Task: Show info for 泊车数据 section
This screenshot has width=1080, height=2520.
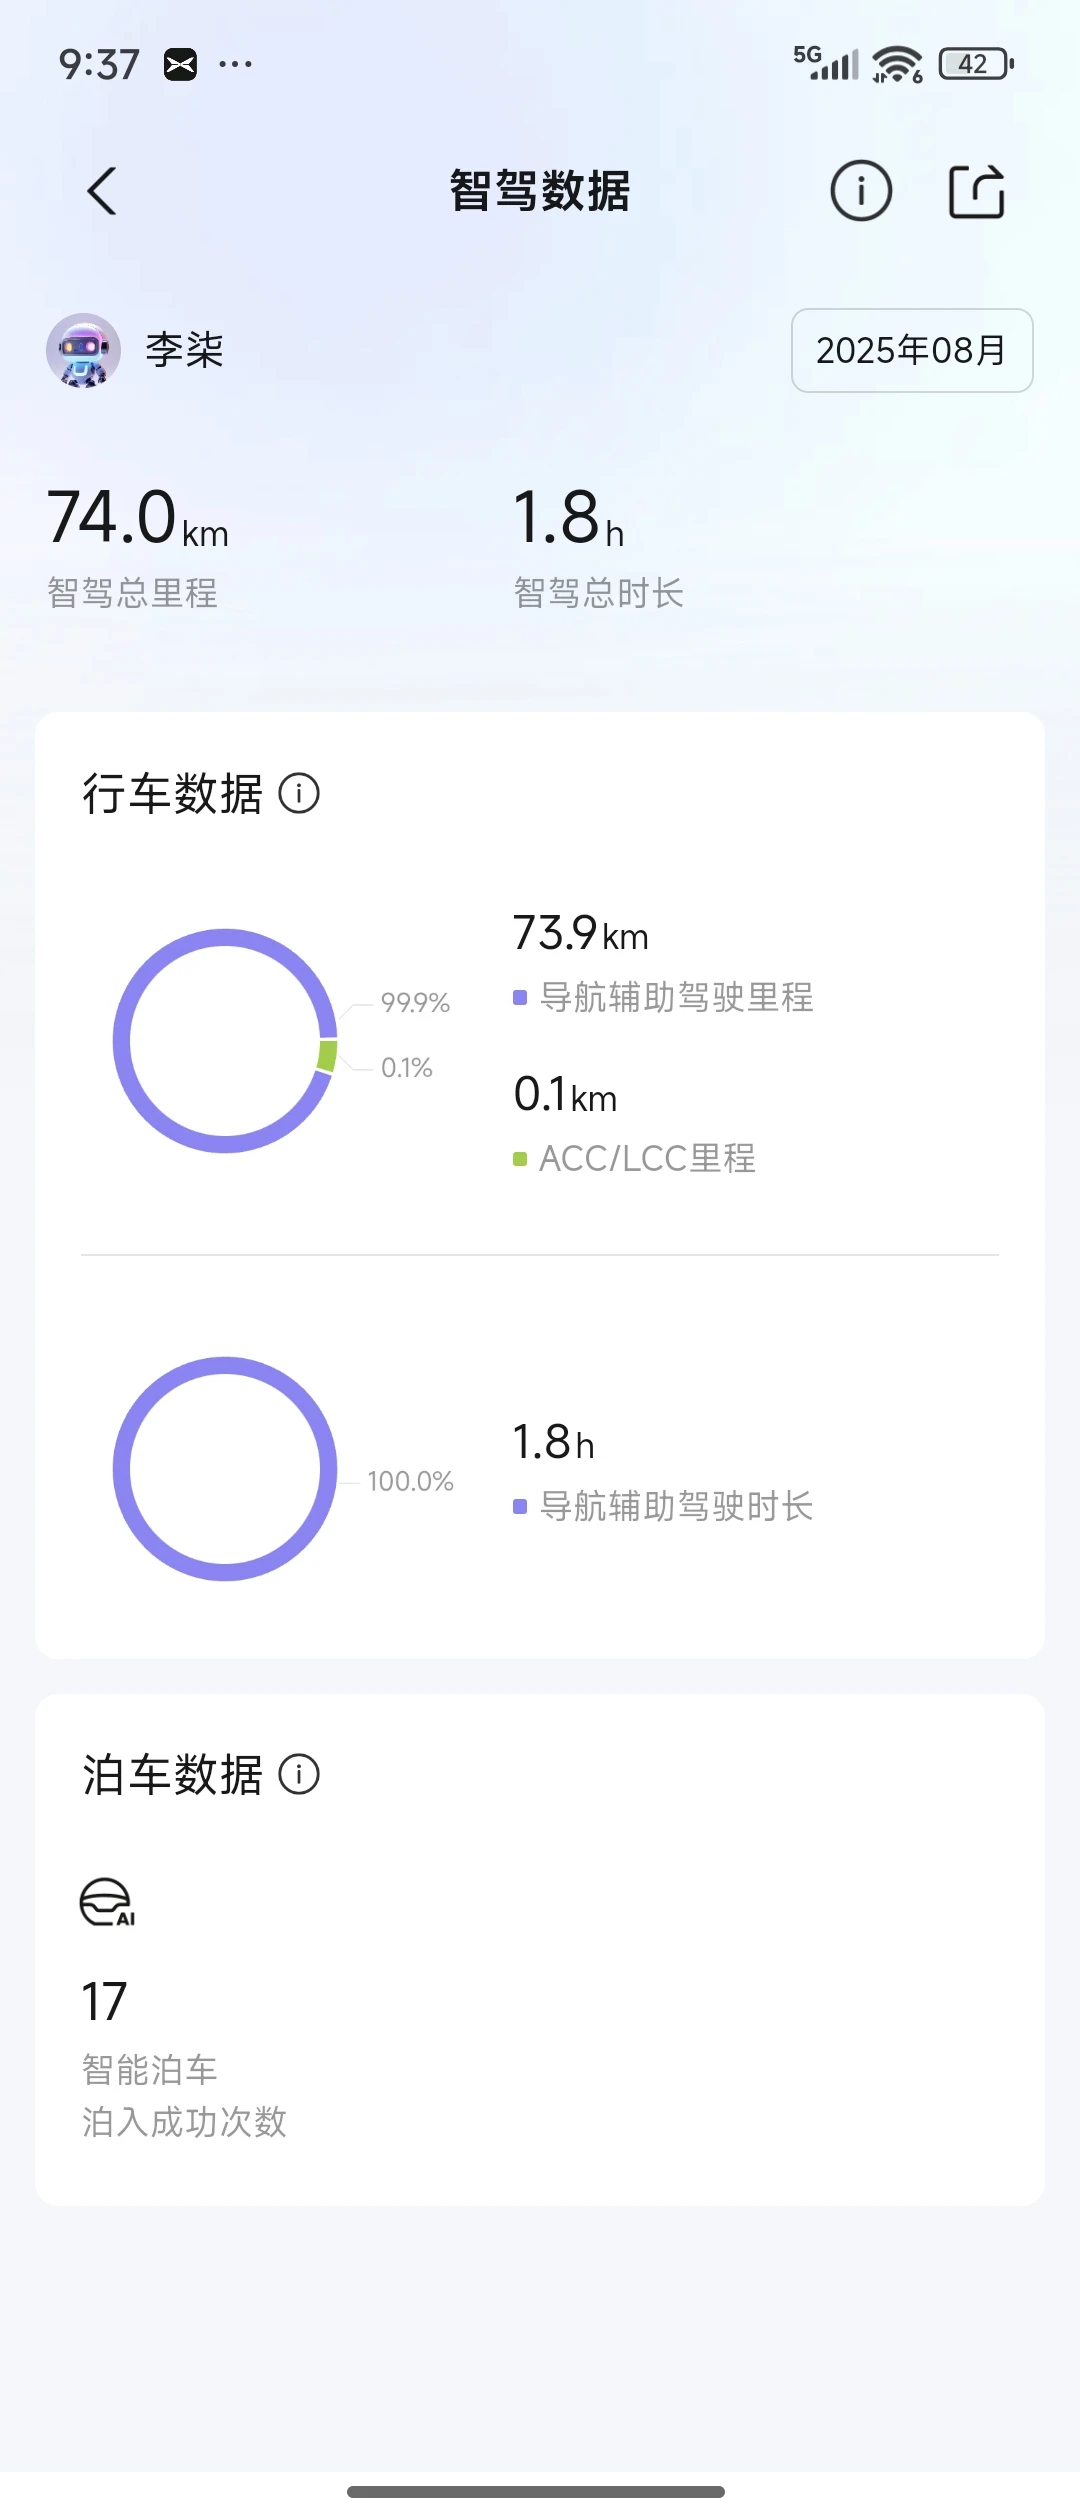Action: click(x=299, y=1775)
